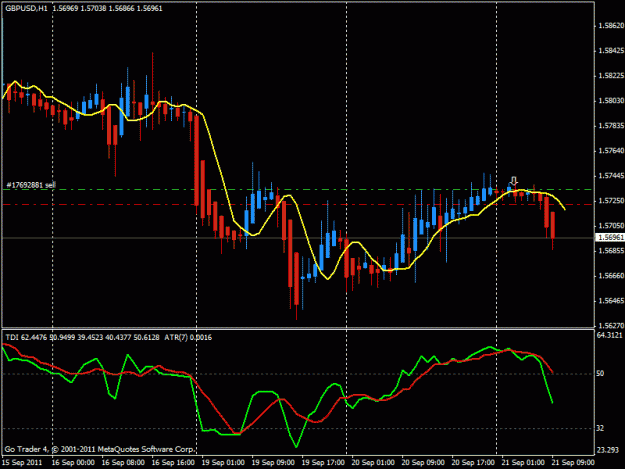Click the 1.58225 price scale value
The height and width of the screenshot is (469, 625).
(x=611, y=76)
